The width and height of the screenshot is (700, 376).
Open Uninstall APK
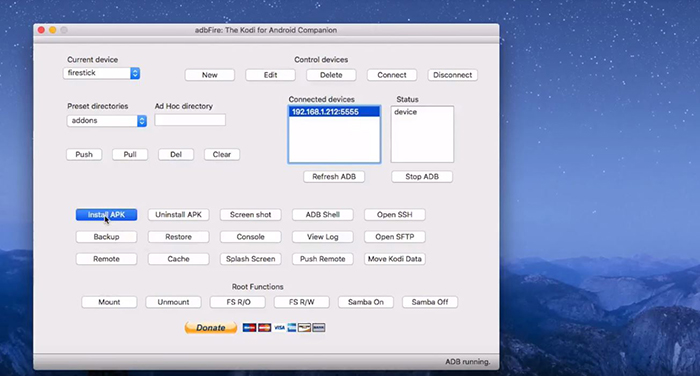pyautogui.click(x=179, y=215)
